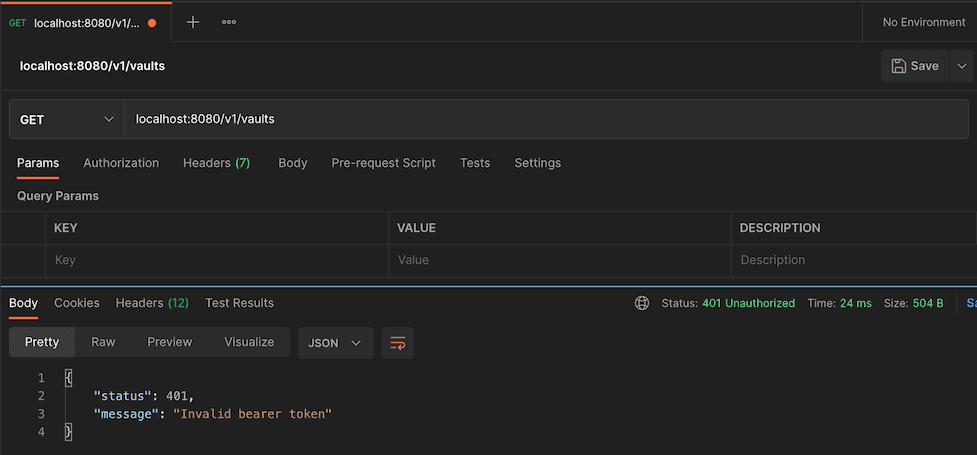977x455 pixels.
Task: Expand the Save options arrow
Action: pos(961,66)
